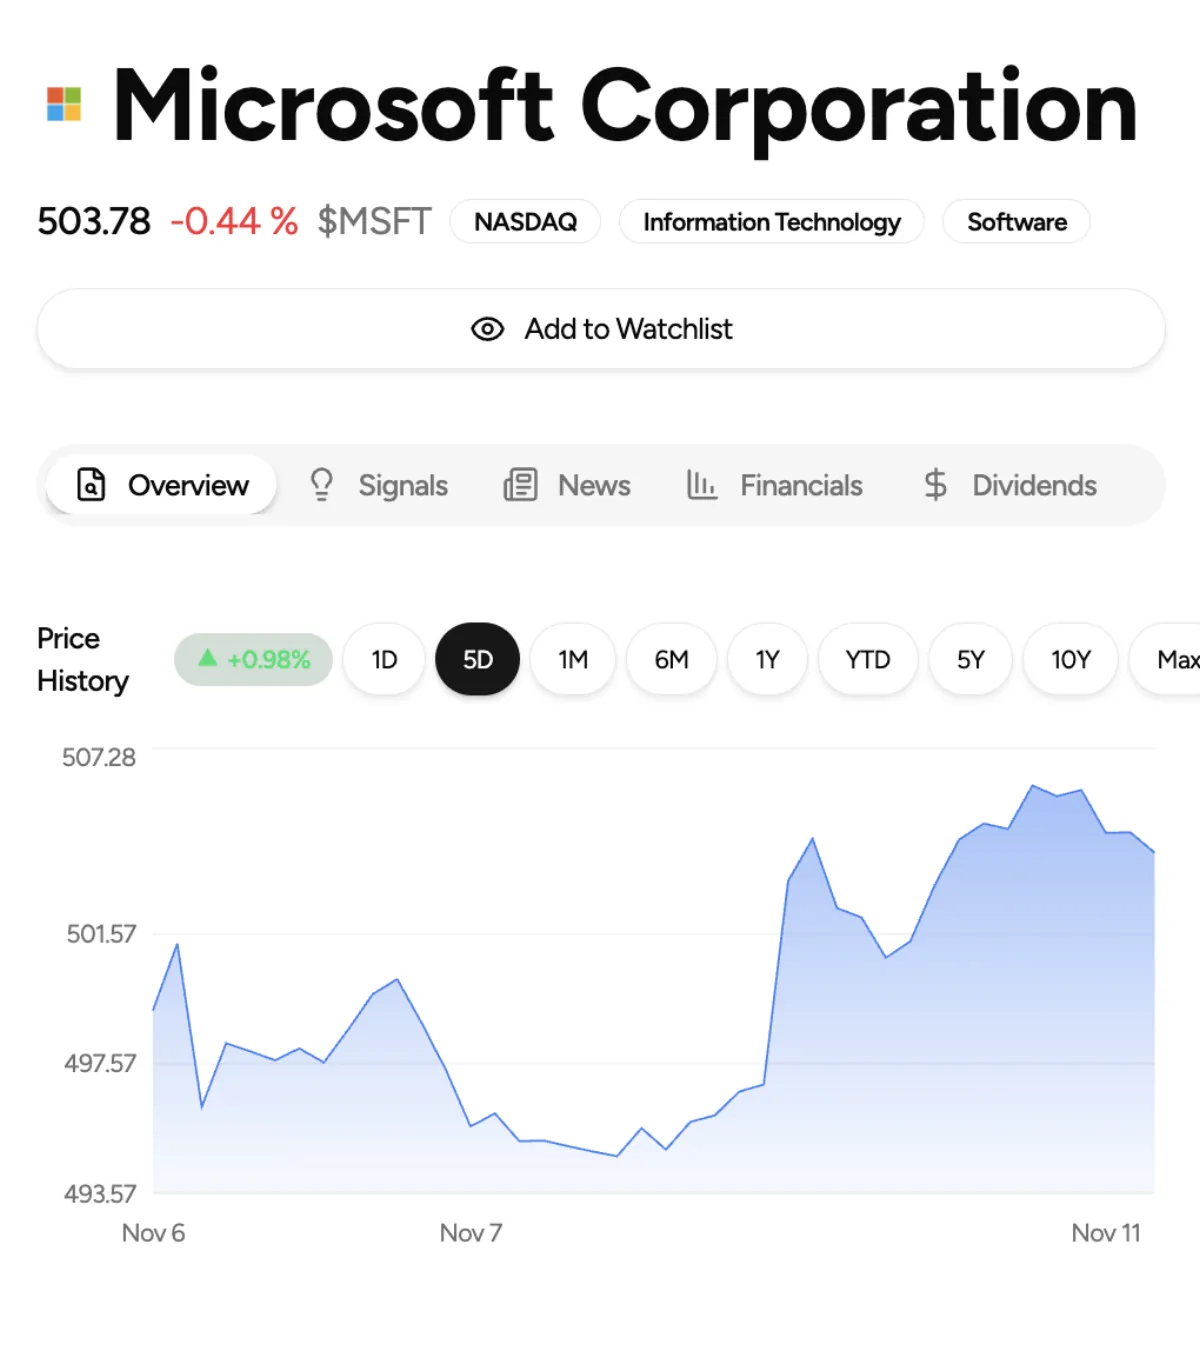This screenshot has height=1358, width=1200.
Task: Click the NASDAQ exchange label
Action: pyautogui.click(x=526, y=222)
